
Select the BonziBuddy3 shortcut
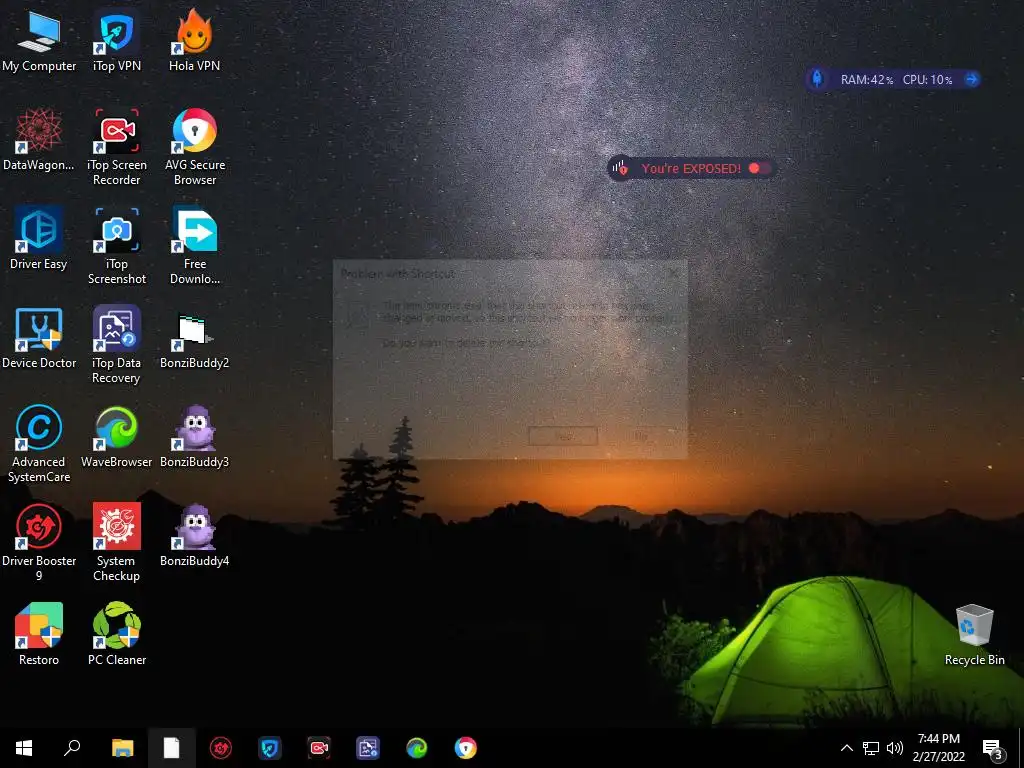click(x=195, y=438)
